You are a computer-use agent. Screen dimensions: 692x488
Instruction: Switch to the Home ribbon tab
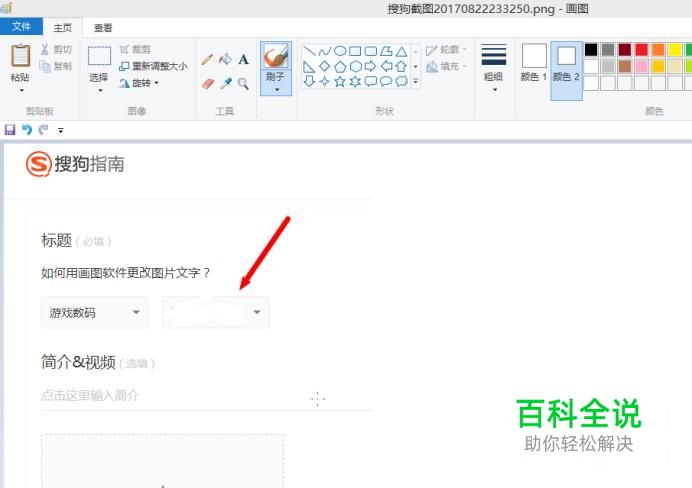(63, 27)
